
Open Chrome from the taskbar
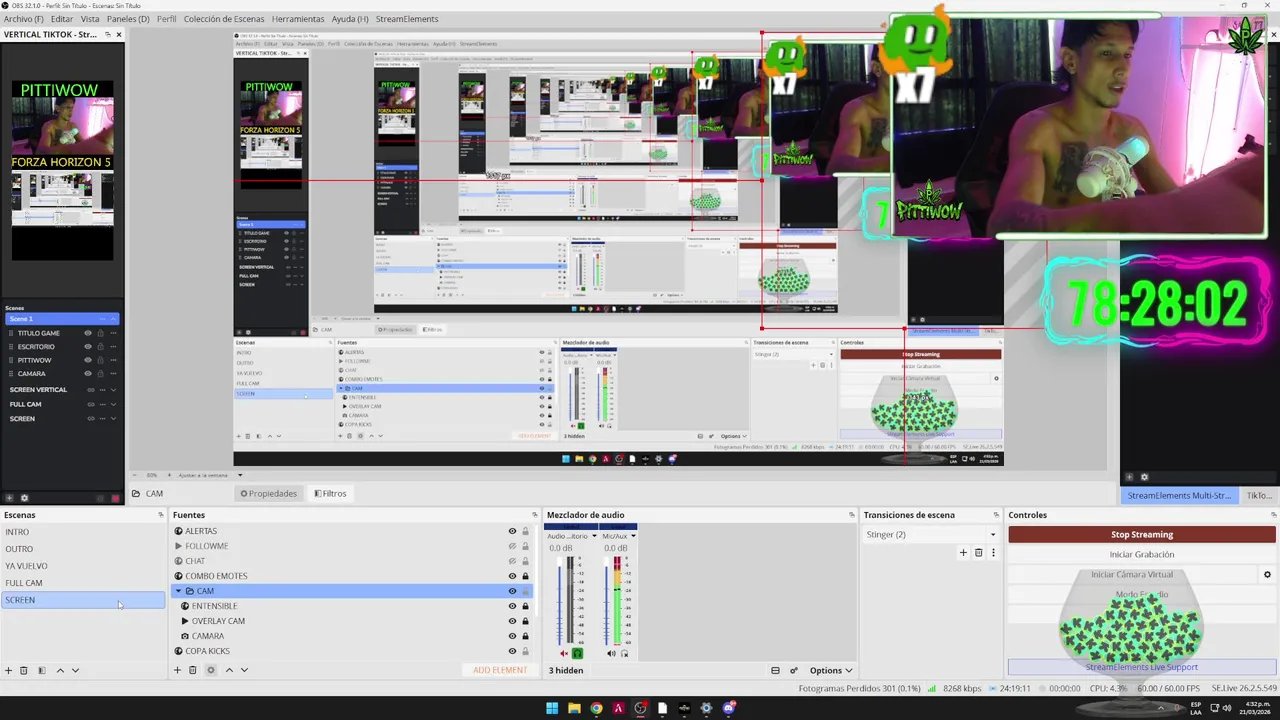click(x=596, y=708)
